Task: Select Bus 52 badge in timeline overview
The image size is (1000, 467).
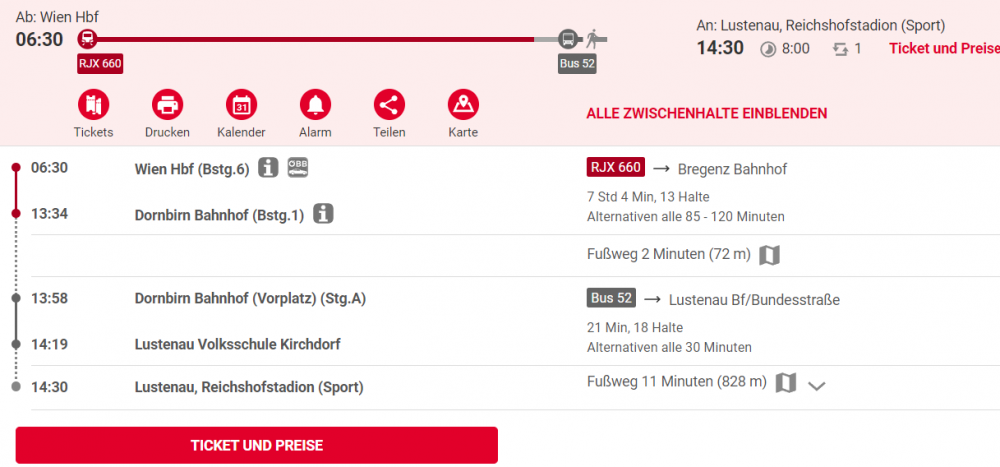Action: coord(577,64)
